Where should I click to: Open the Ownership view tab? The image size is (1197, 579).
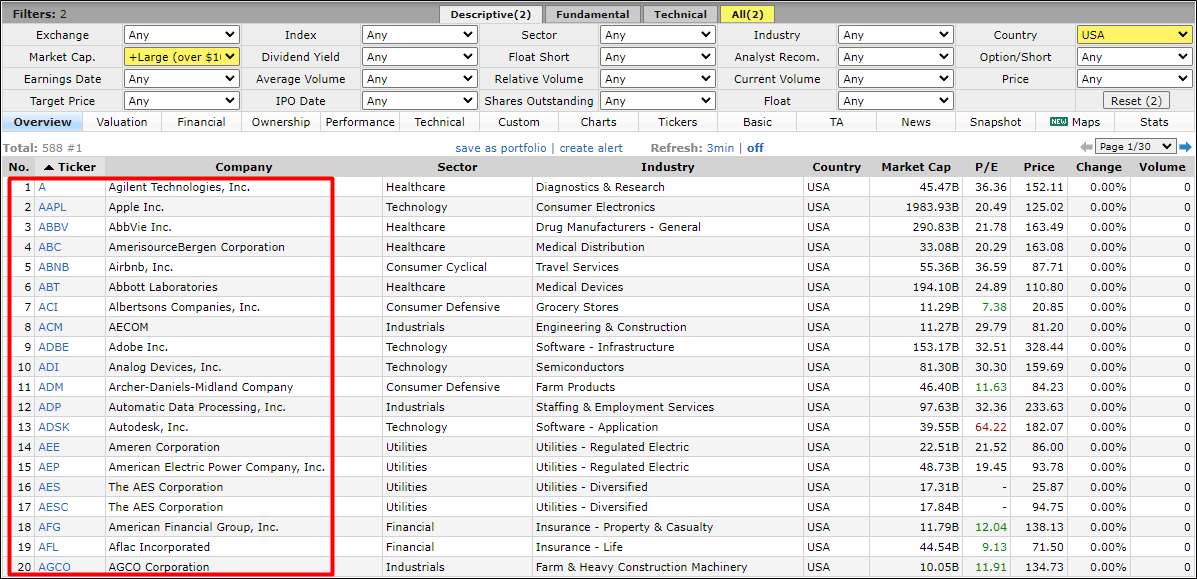(281, 122)
